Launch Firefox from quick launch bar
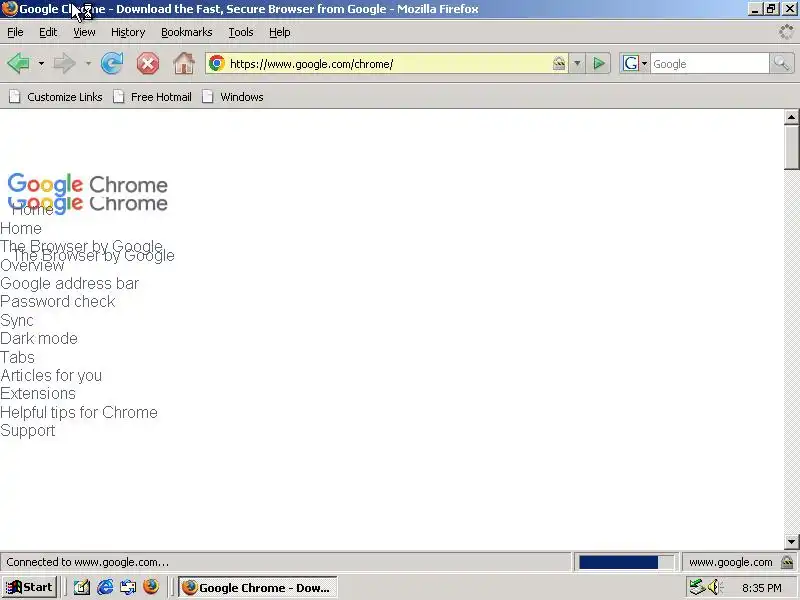This screenshot has width=800, height=600. click(151, 587)
